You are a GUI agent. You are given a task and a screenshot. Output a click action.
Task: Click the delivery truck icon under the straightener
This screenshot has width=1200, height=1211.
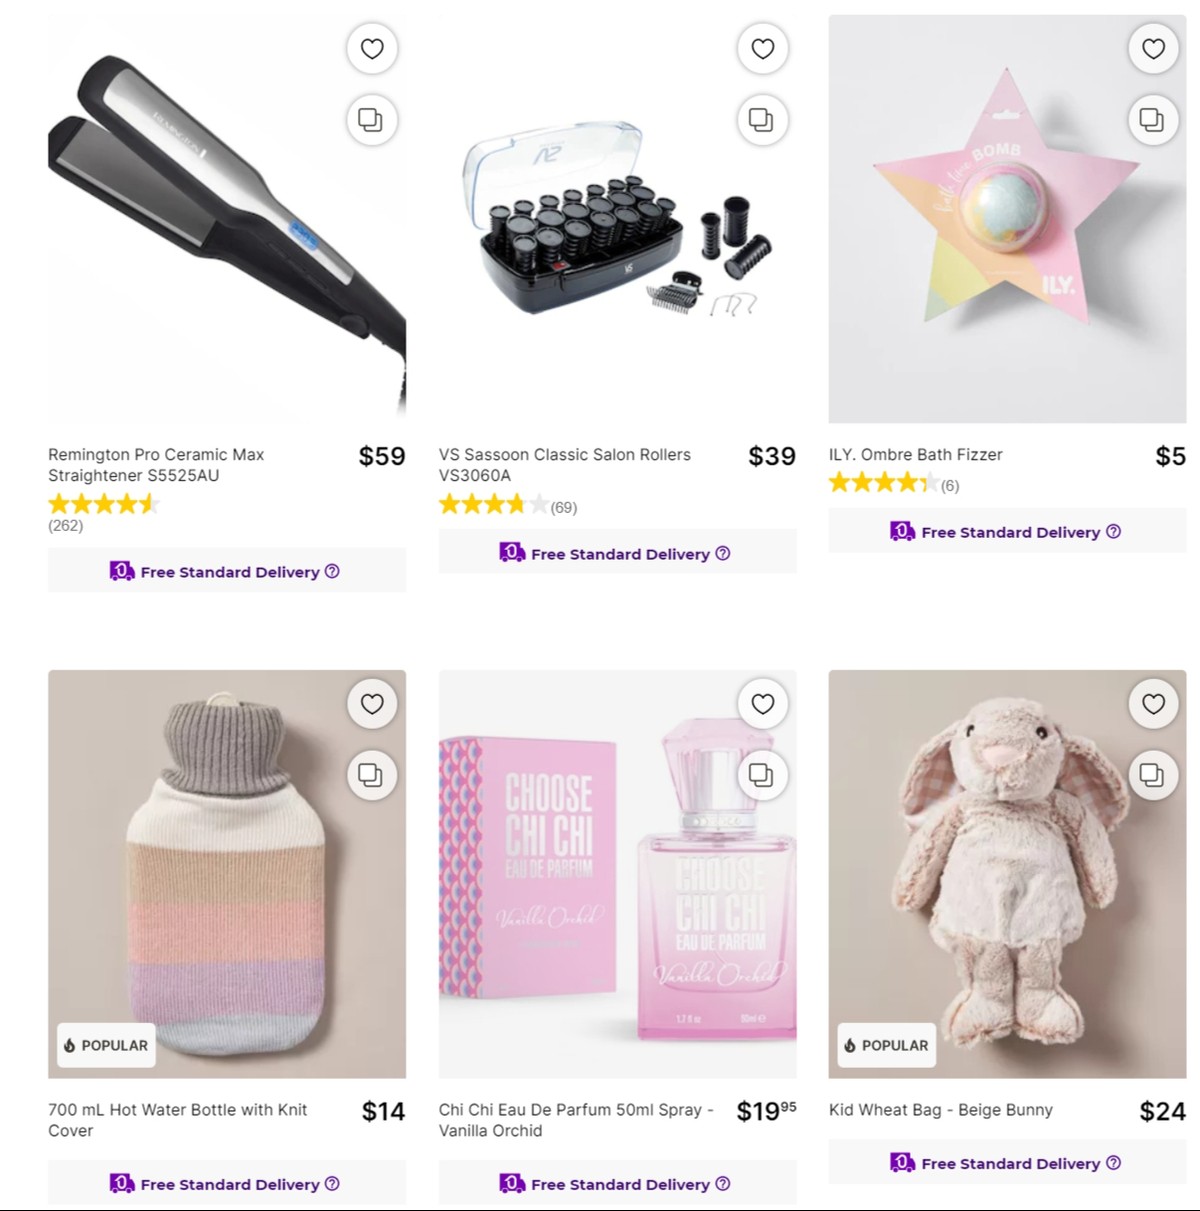(x=120, y=571)
